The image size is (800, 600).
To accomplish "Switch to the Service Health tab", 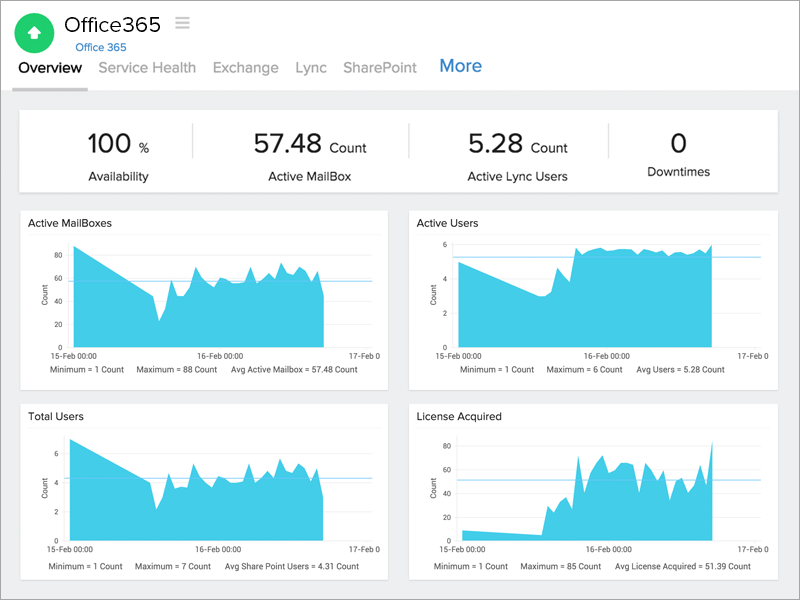I will pyautogui.click(x=147, y=68).
